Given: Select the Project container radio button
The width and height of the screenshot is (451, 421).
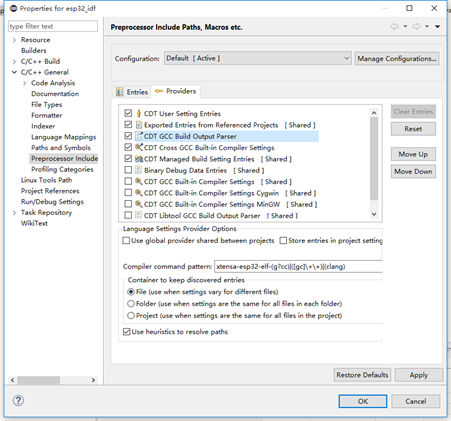Looking at the screenshot, I should tap(131, 315).
